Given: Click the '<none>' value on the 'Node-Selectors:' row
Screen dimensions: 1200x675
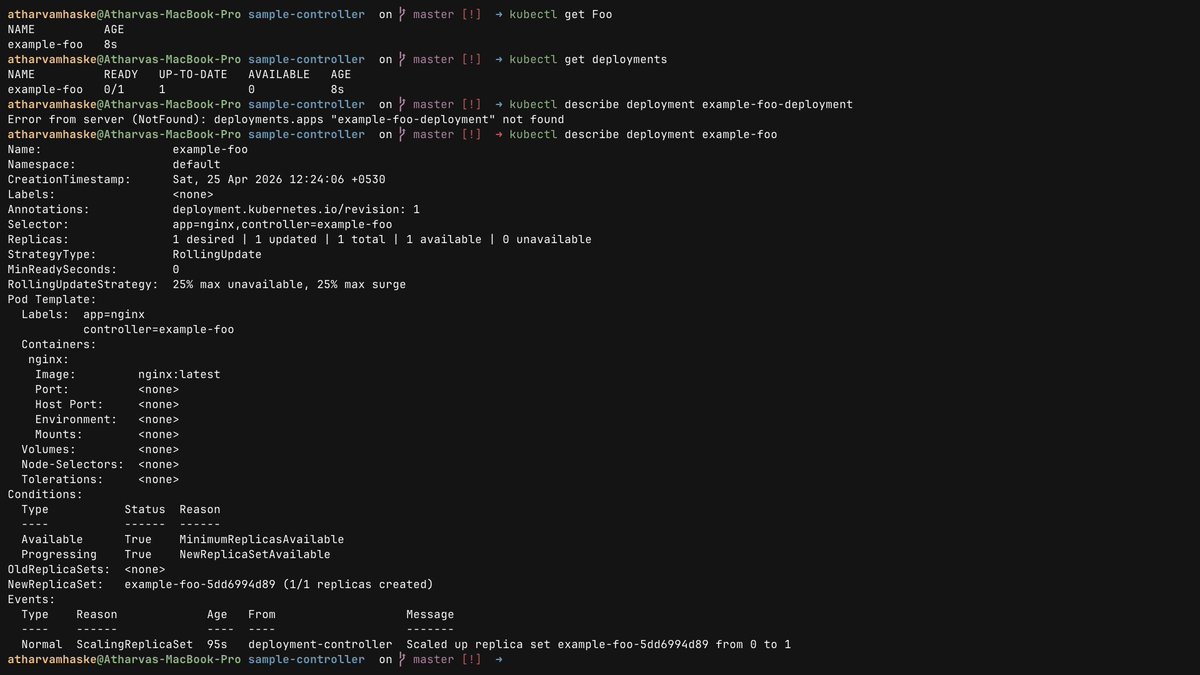Looking at the screenshot, I should [158, 465].
